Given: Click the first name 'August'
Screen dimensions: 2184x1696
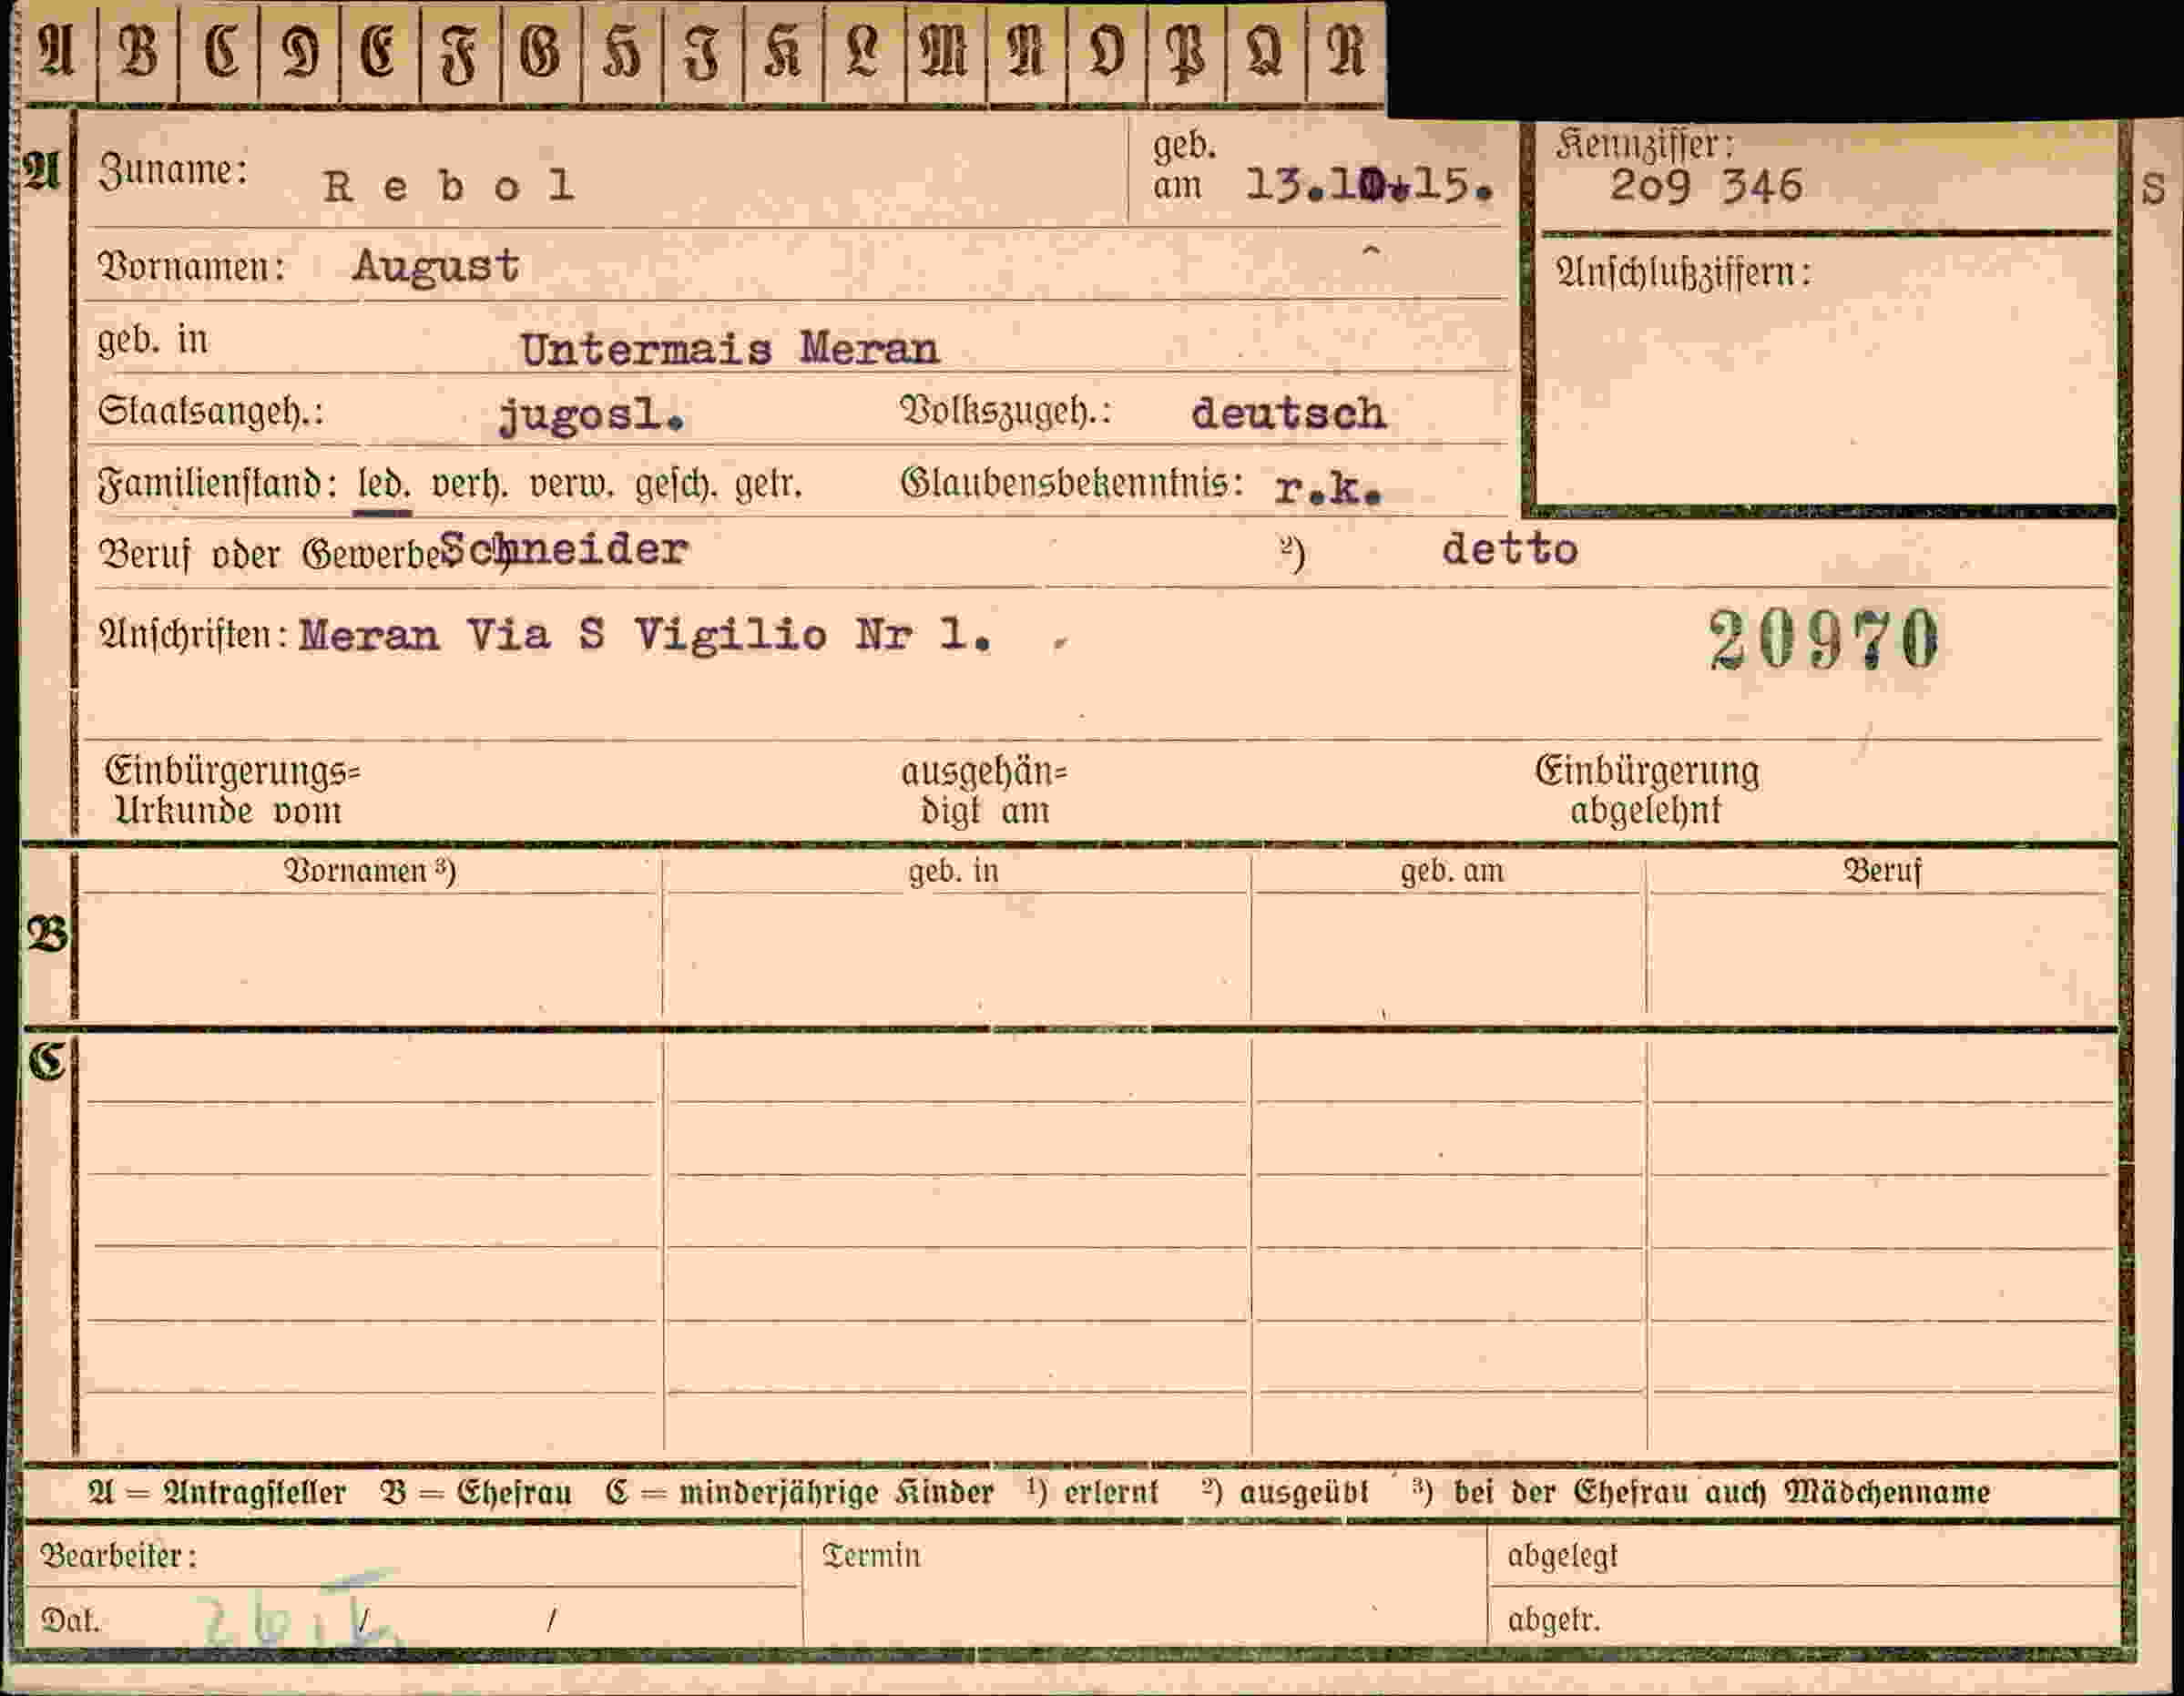Looking at the screenshot, I should (x=436, y=266).
